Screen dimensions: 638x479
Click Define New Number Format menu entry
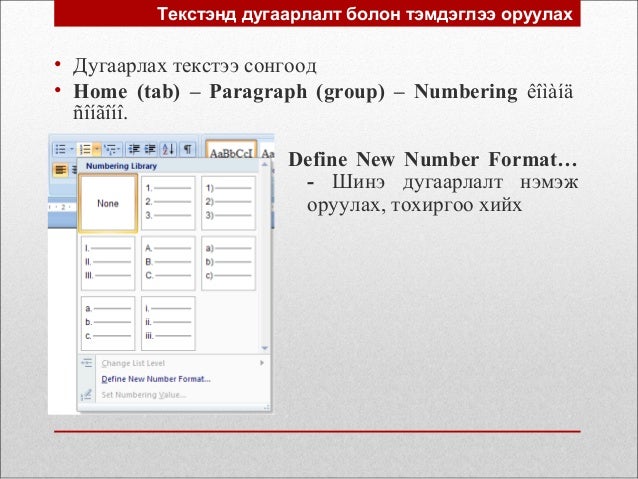(174, 379)
